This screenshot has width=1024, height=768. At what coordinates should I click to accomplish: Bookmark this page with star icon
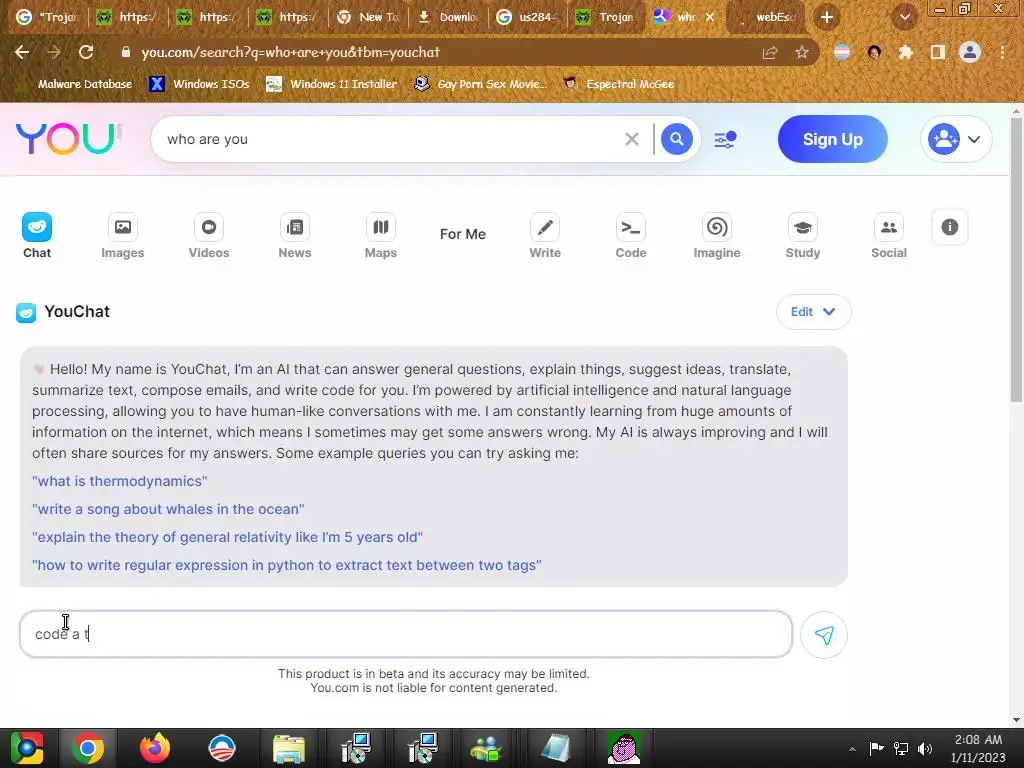[802, 52]
